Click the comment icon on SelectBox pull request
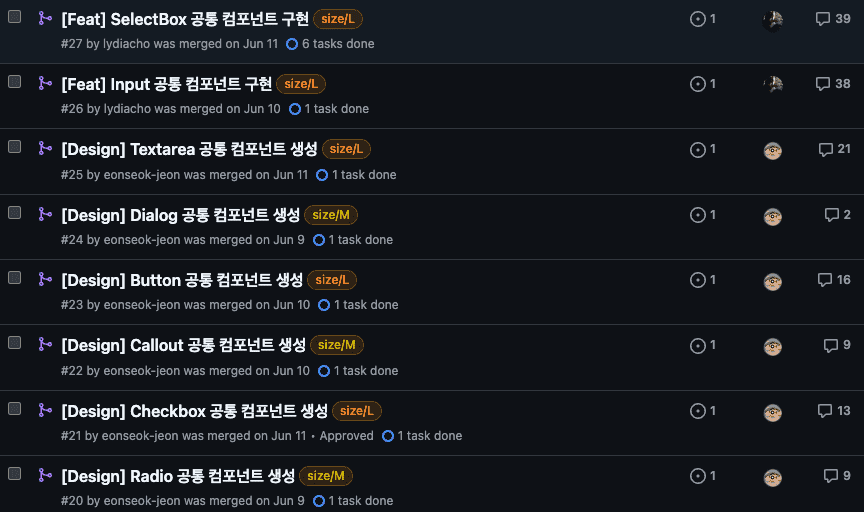 pyautogui.click(x=823, y=19)
